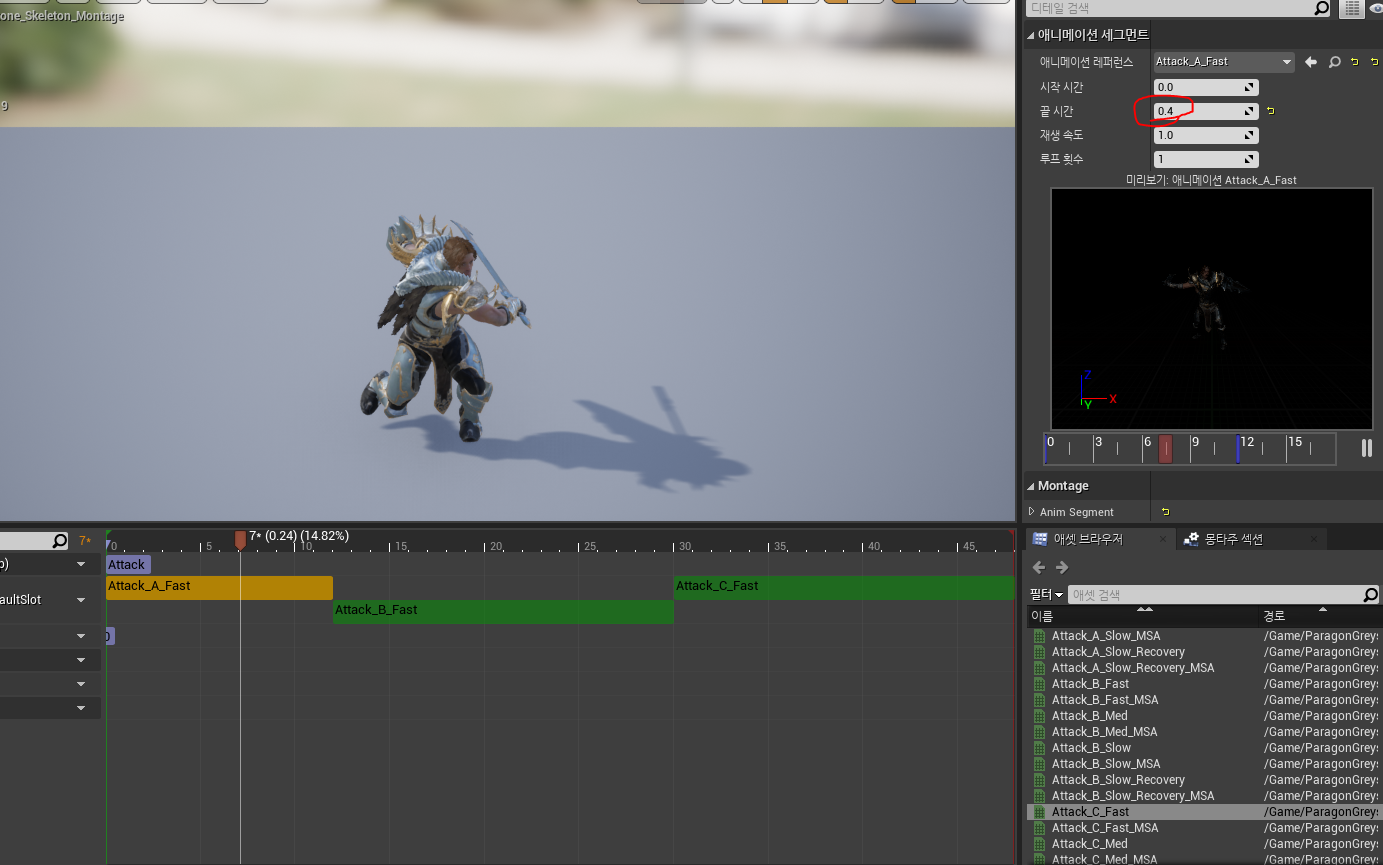Open the Attack_A_Fast animation reference dropdown
Viewport: 1383px width, 865px height.
[x=1224, y=62]
